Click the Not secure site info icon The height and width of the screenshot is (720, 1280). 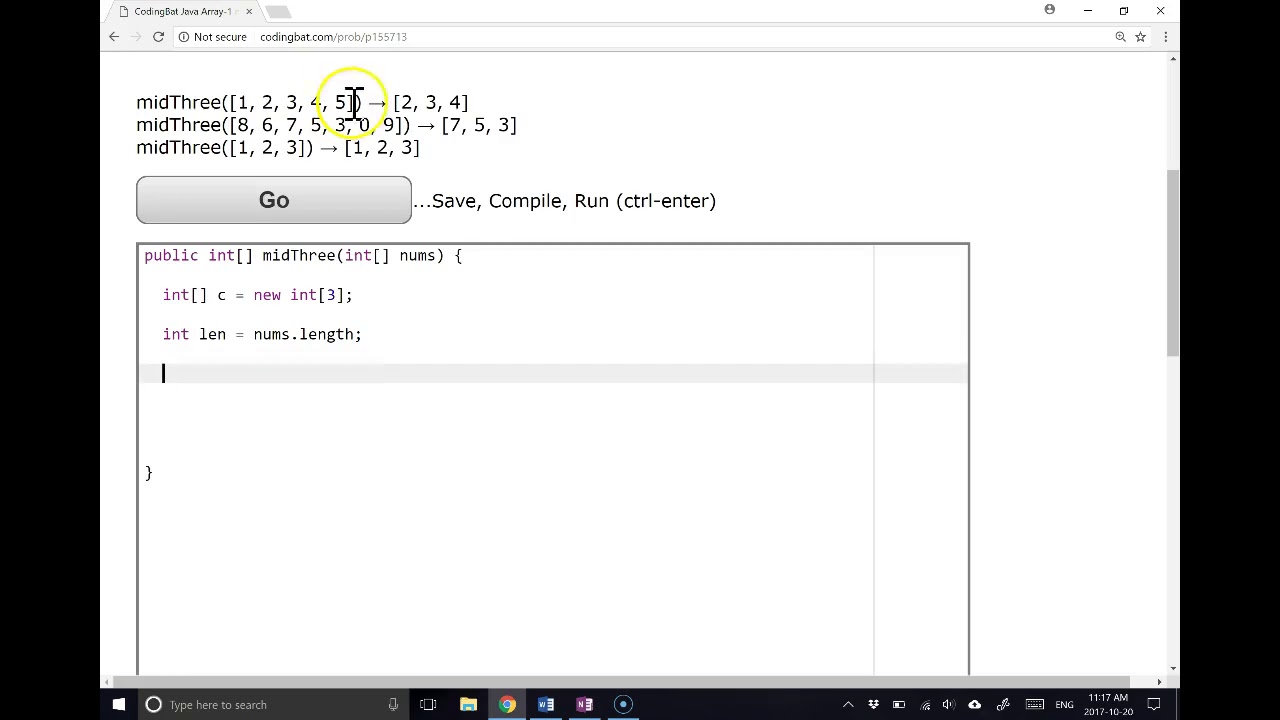183,37
